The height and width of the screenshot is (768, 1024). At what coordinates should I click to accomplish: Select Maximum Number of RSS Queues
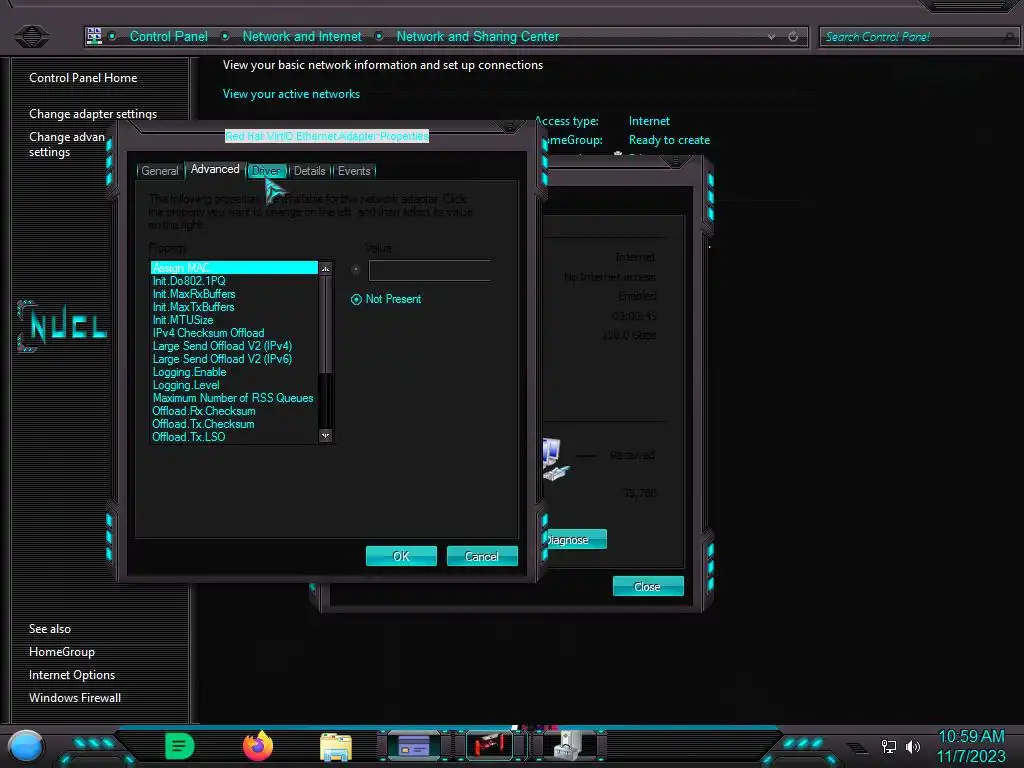point(234,398)
